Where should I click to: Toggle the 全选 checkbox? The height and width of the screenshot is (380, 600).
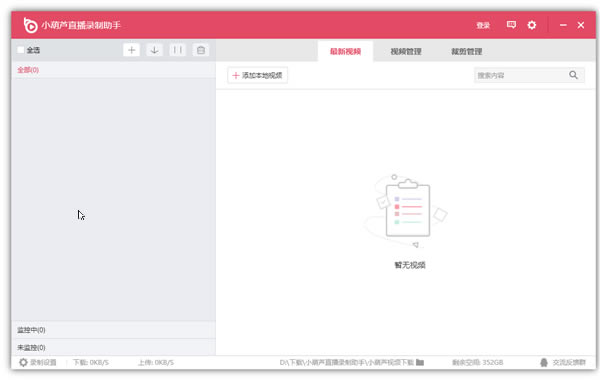[x=21, y=50]
